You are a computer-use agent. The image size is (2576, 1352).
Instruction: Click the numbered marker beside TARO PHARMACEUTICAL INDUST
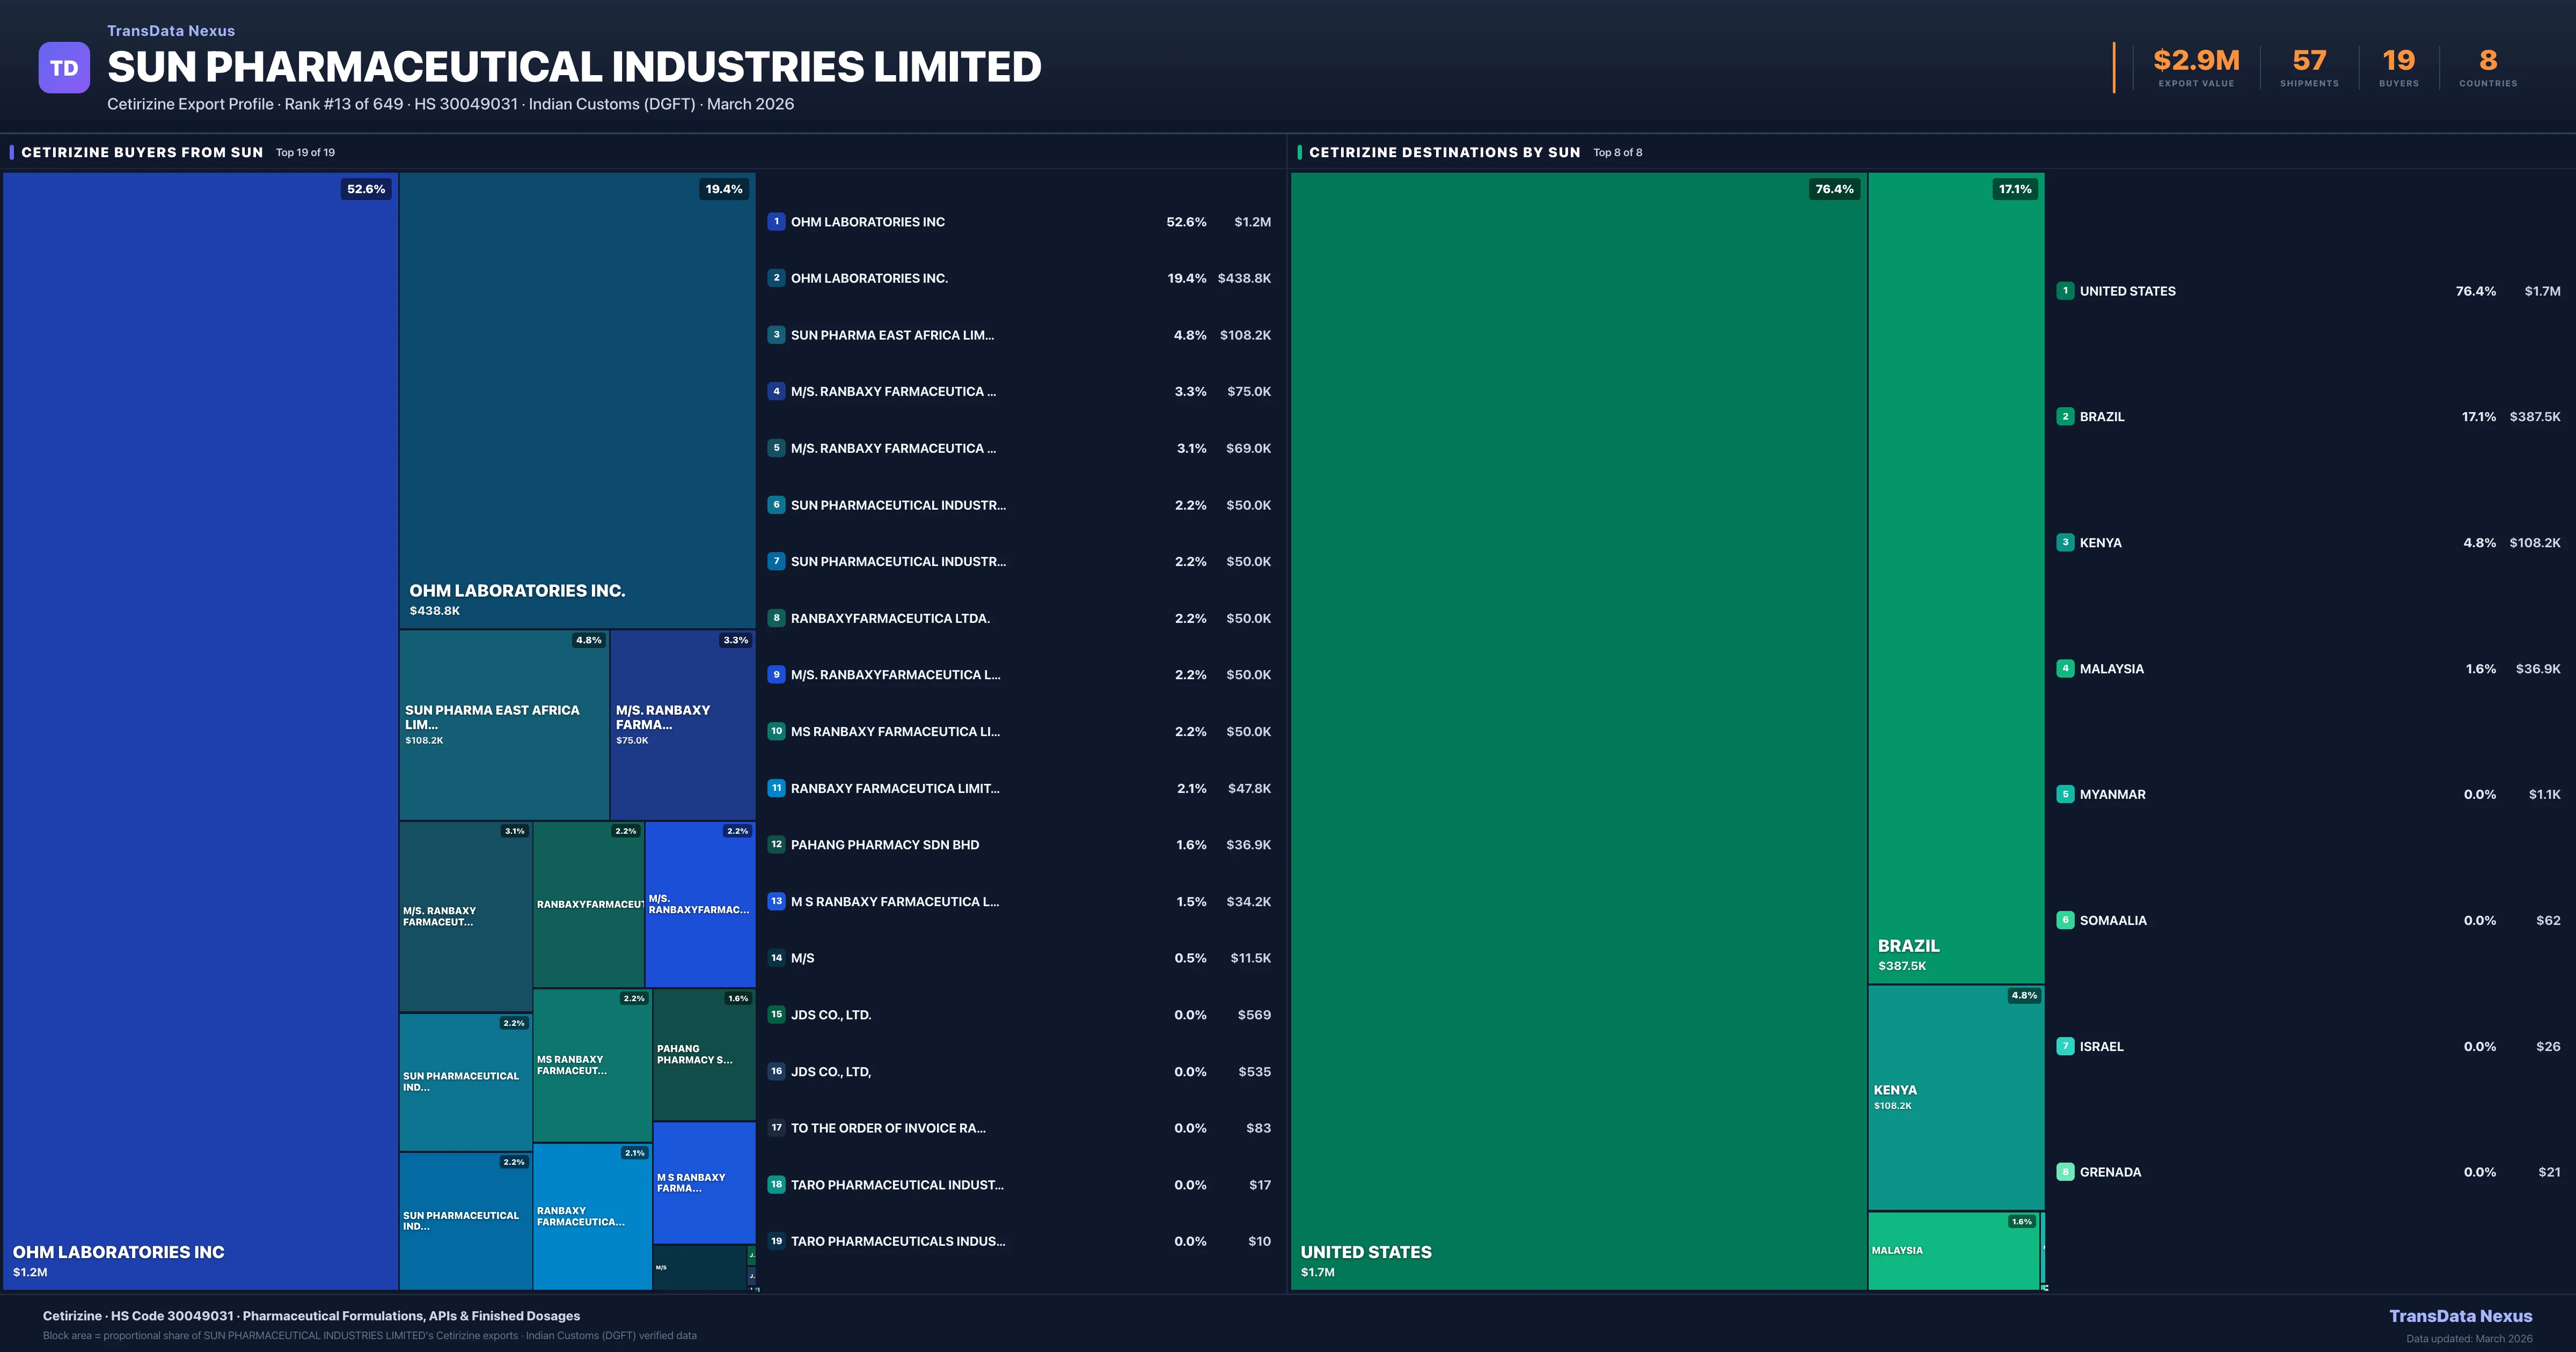(x=777, y=1185)
